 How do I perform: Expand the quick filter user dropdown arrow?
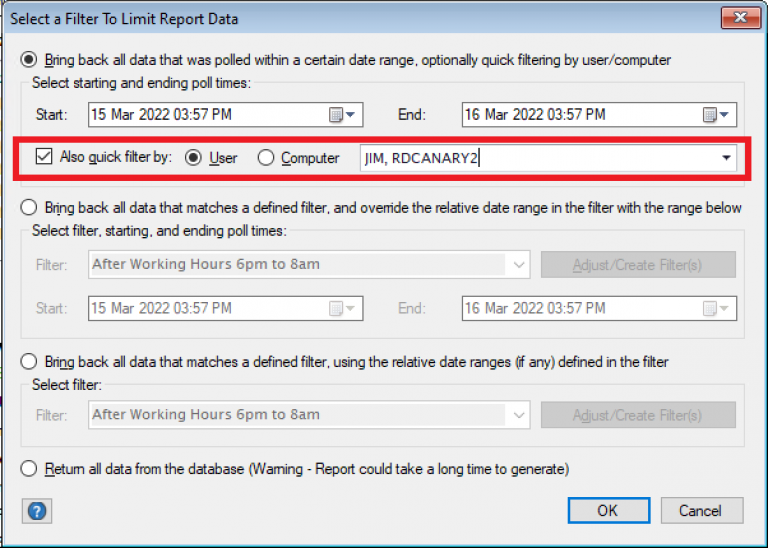[726, 158]
